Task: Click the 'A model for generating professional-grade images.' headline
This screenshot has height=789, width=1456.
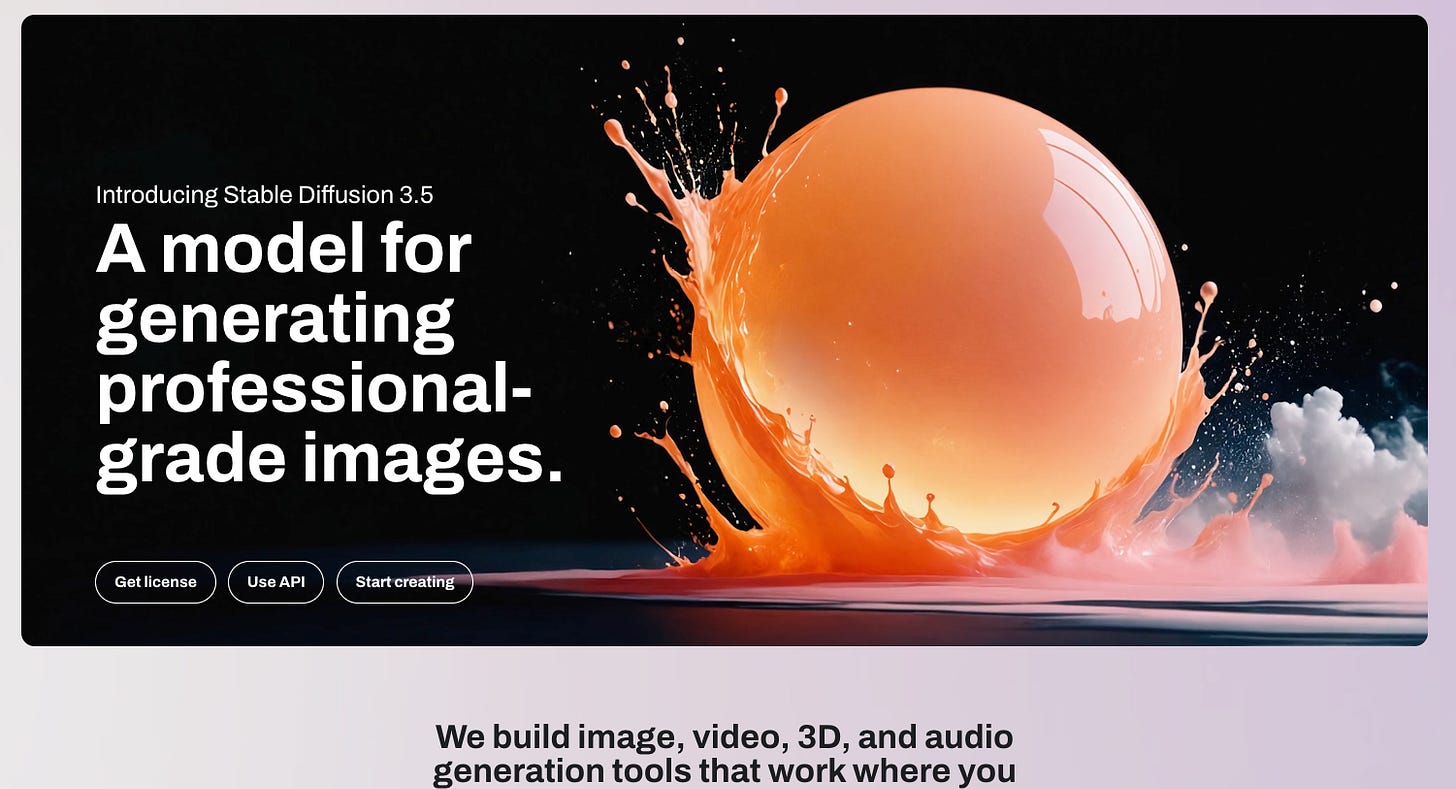Action: [x=330, y=356]
